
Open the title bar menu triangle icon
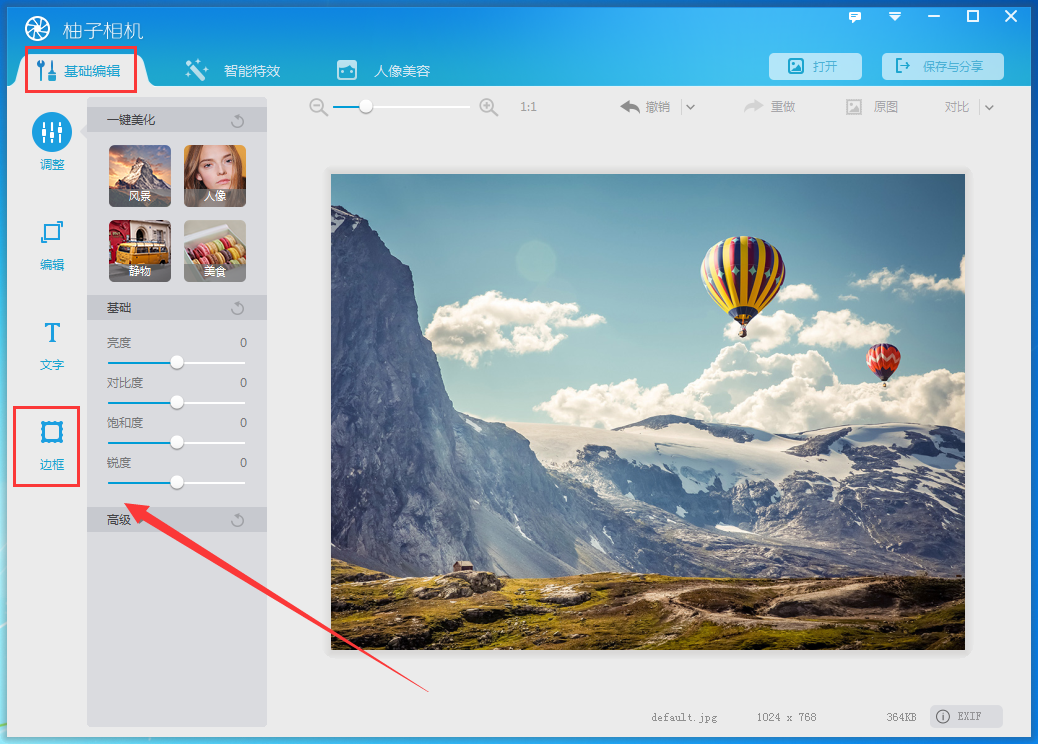coord(895,17)
